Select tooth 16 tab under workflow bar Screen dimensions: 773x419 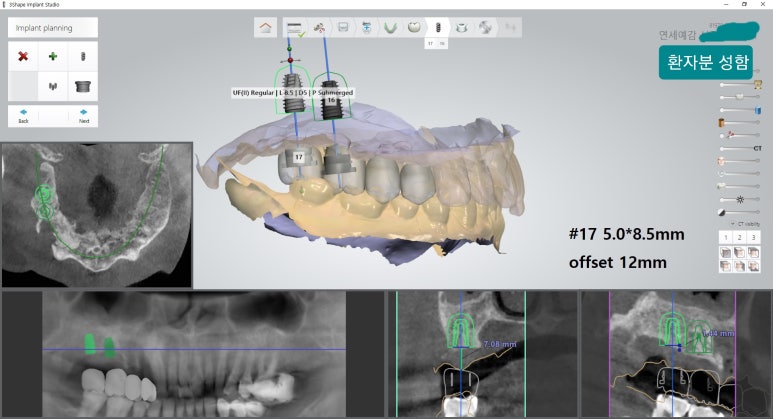click(x=443, y=44)
